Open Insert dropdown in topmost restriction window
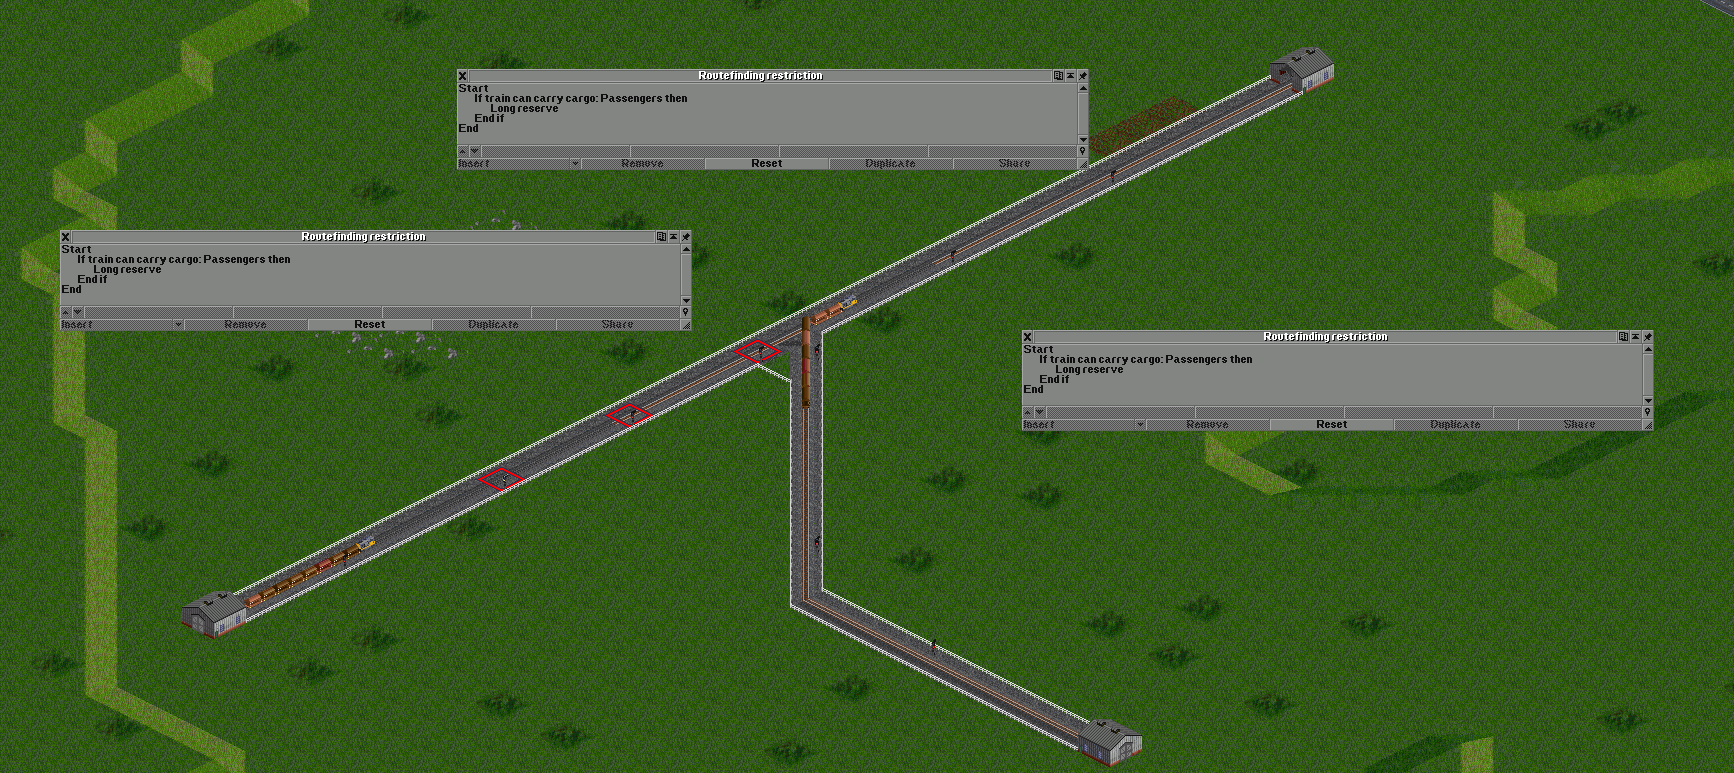1734x773 pixels. click(519, 163)
